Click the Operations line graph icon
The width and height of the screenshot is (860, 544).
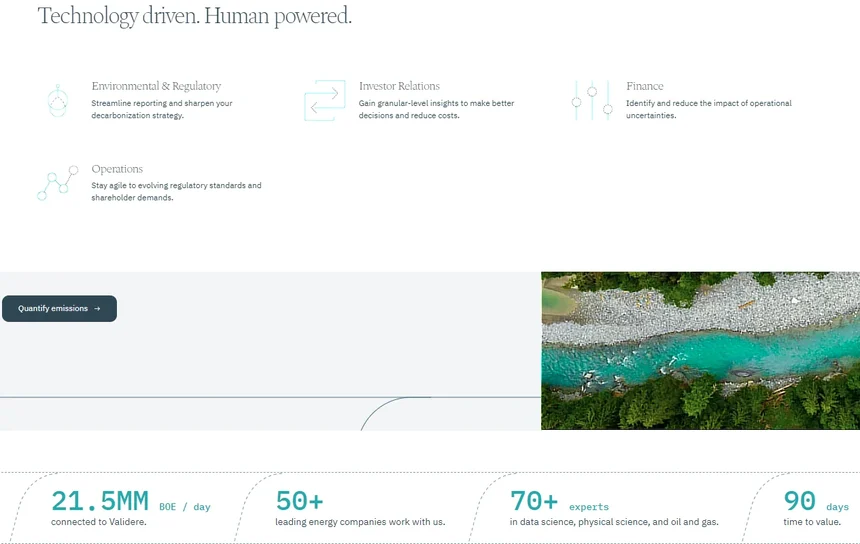tap(58, 183)
